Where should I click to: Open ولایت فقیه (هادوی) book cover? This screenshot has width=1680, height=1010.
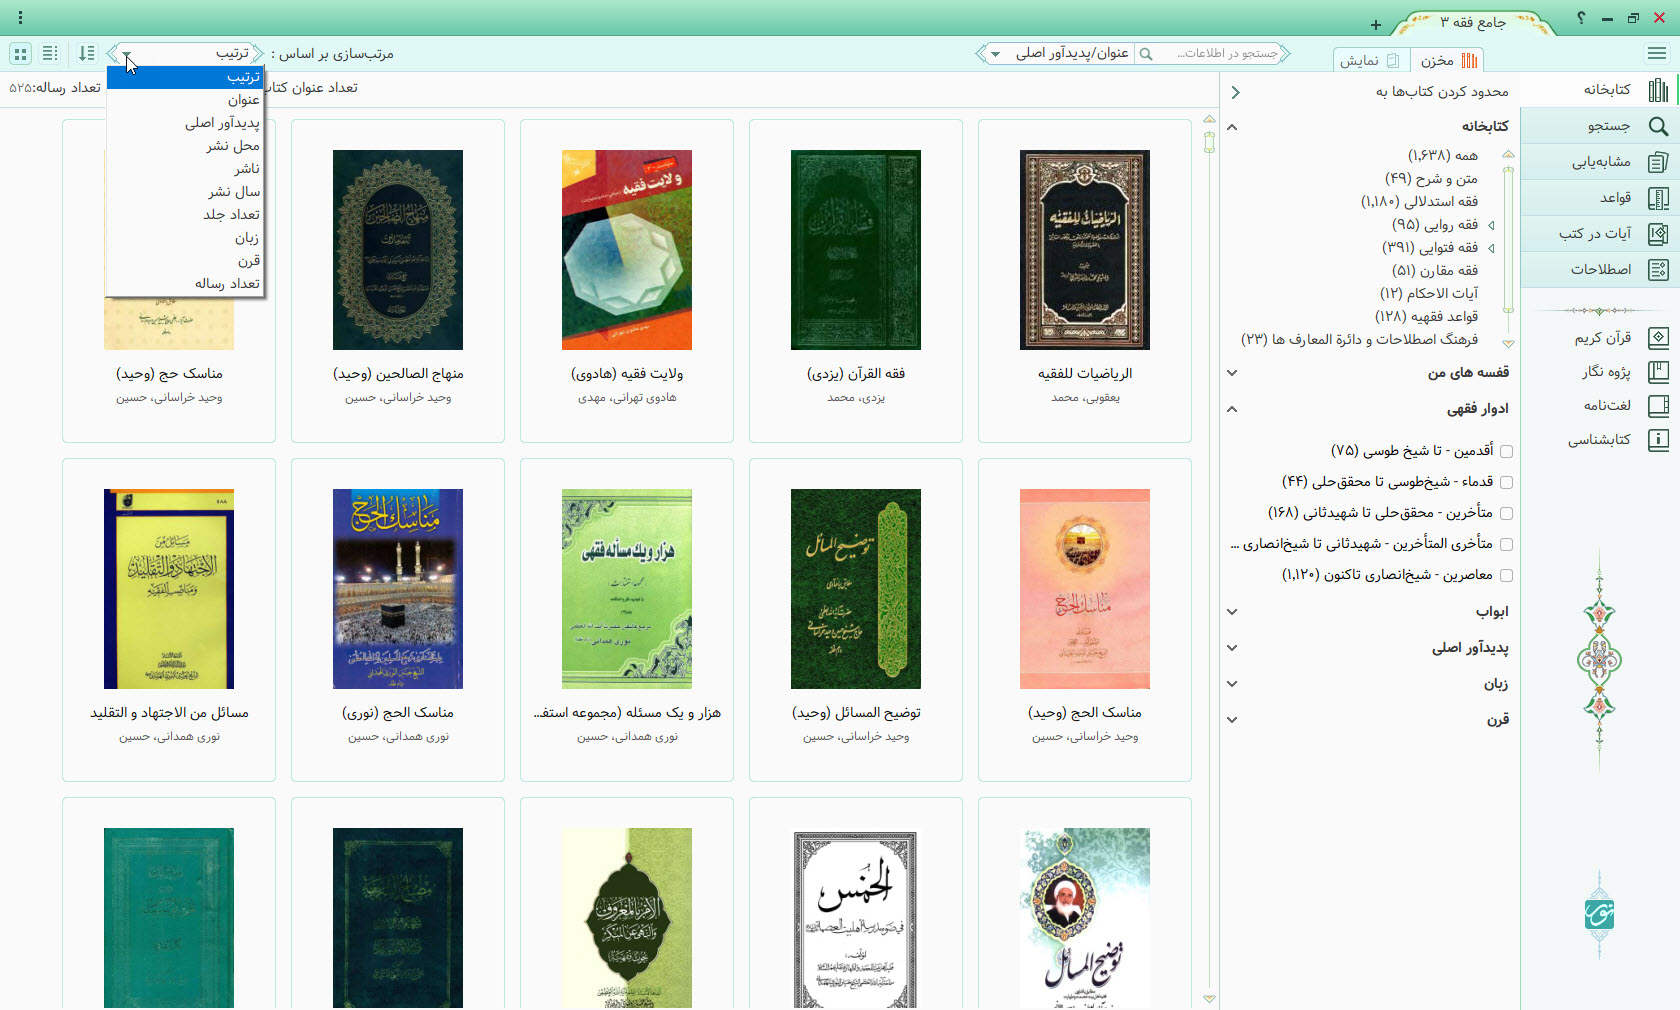coord(627,250)
